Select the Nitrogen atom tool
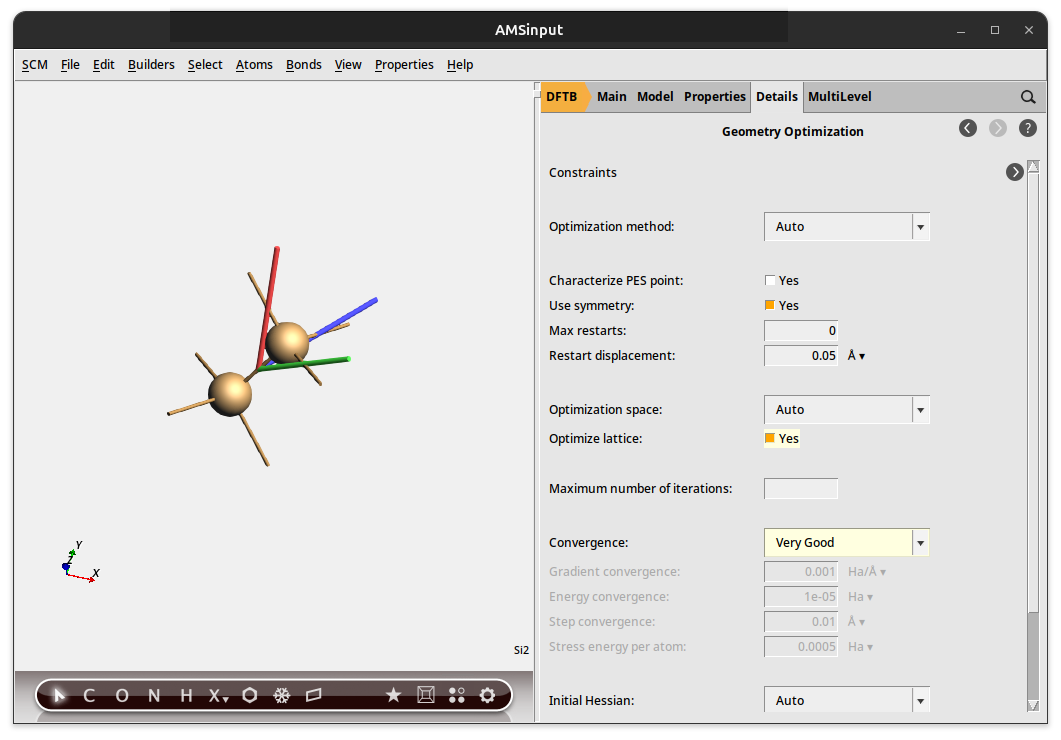 (152, 695)
